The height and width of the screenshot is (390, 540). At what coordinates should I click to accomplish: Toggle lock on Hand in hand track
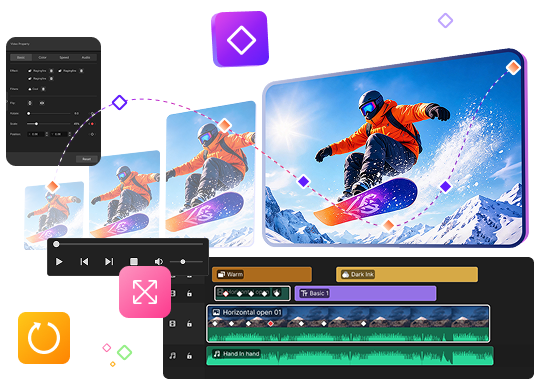coord(189,356)
